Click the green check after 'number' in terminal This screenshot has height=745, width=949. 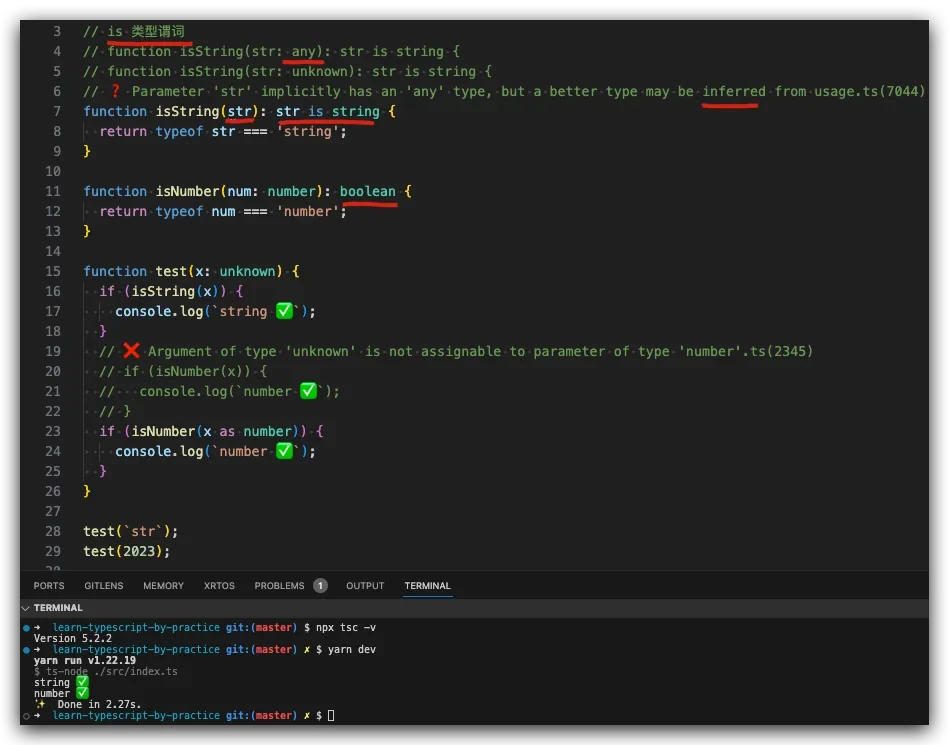(82, 693)
